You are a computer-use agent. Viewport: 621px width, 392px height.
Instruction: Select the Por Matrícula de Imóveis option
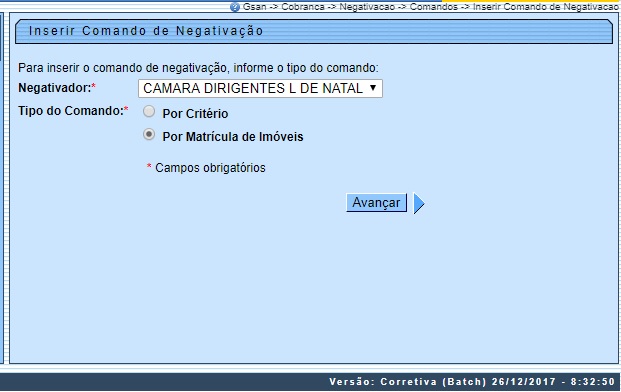(x=149, y=135)
